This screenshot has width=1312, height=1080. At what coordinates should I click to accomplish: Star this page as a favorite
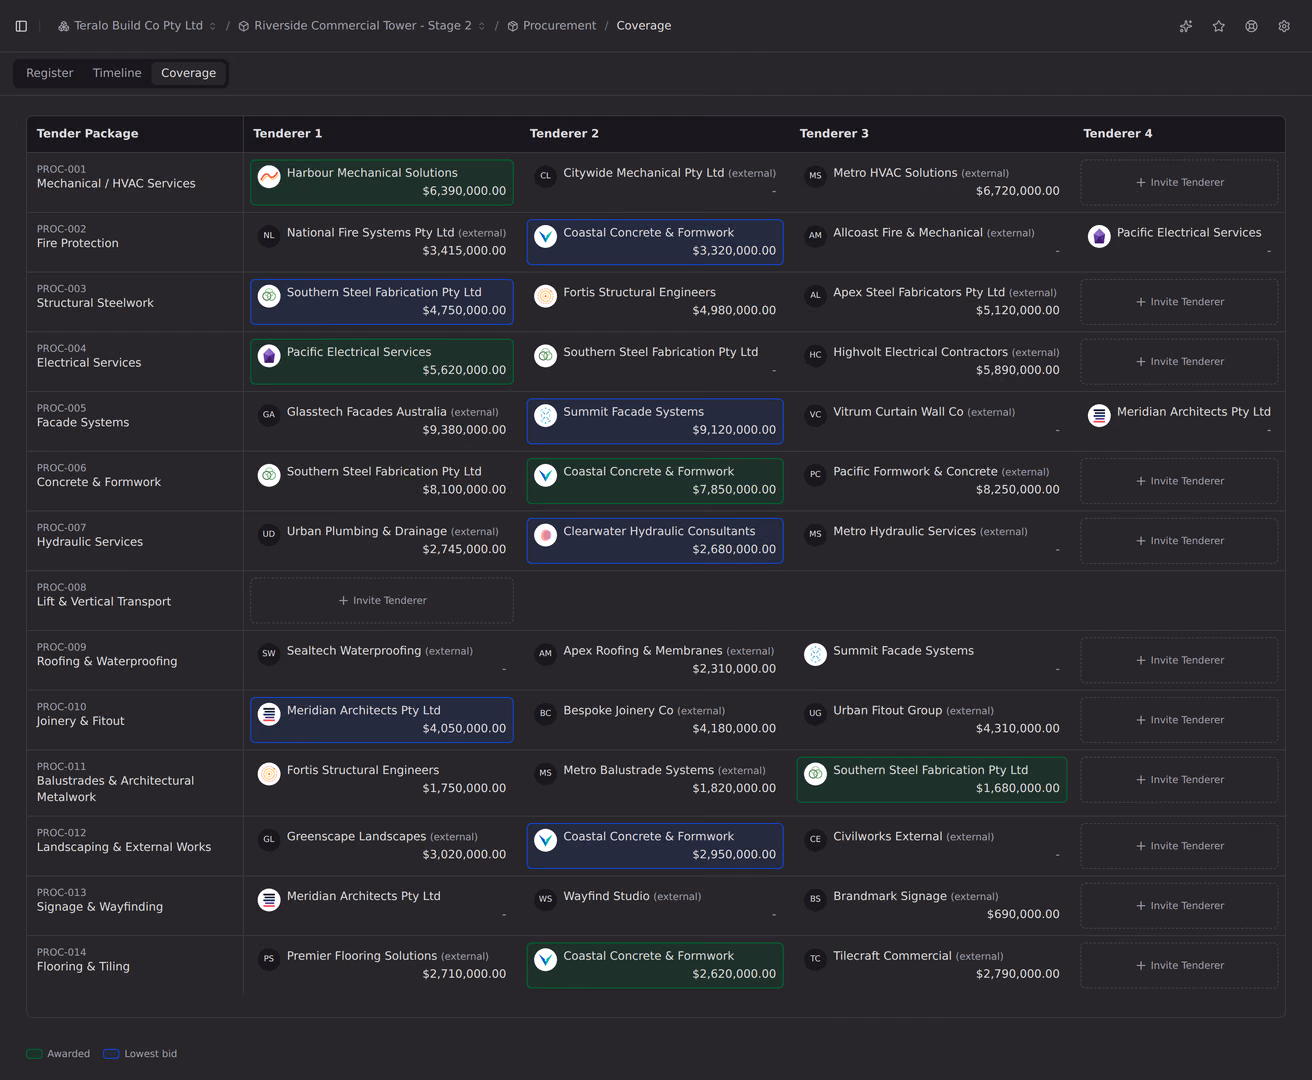pos(1219,26)
